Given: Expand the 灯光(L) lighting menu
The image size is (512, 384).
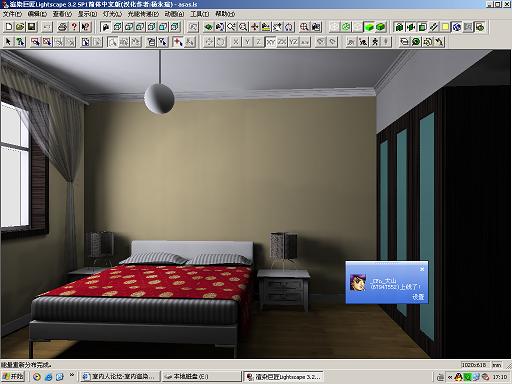Looking at the screenshot, I should (x=112, y=14).
